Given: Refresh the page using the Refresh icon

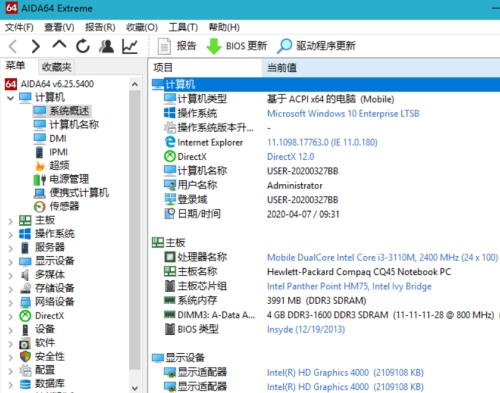Looking at the screenshot, I should point(83,46).
